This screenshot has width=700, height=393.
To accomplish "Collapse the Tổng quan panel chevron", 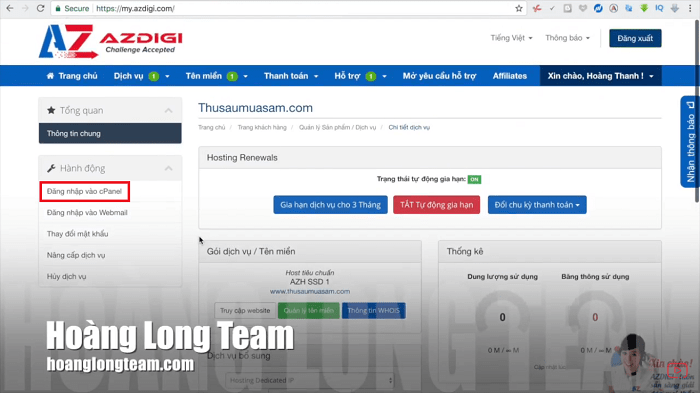I will coord(168,110).
